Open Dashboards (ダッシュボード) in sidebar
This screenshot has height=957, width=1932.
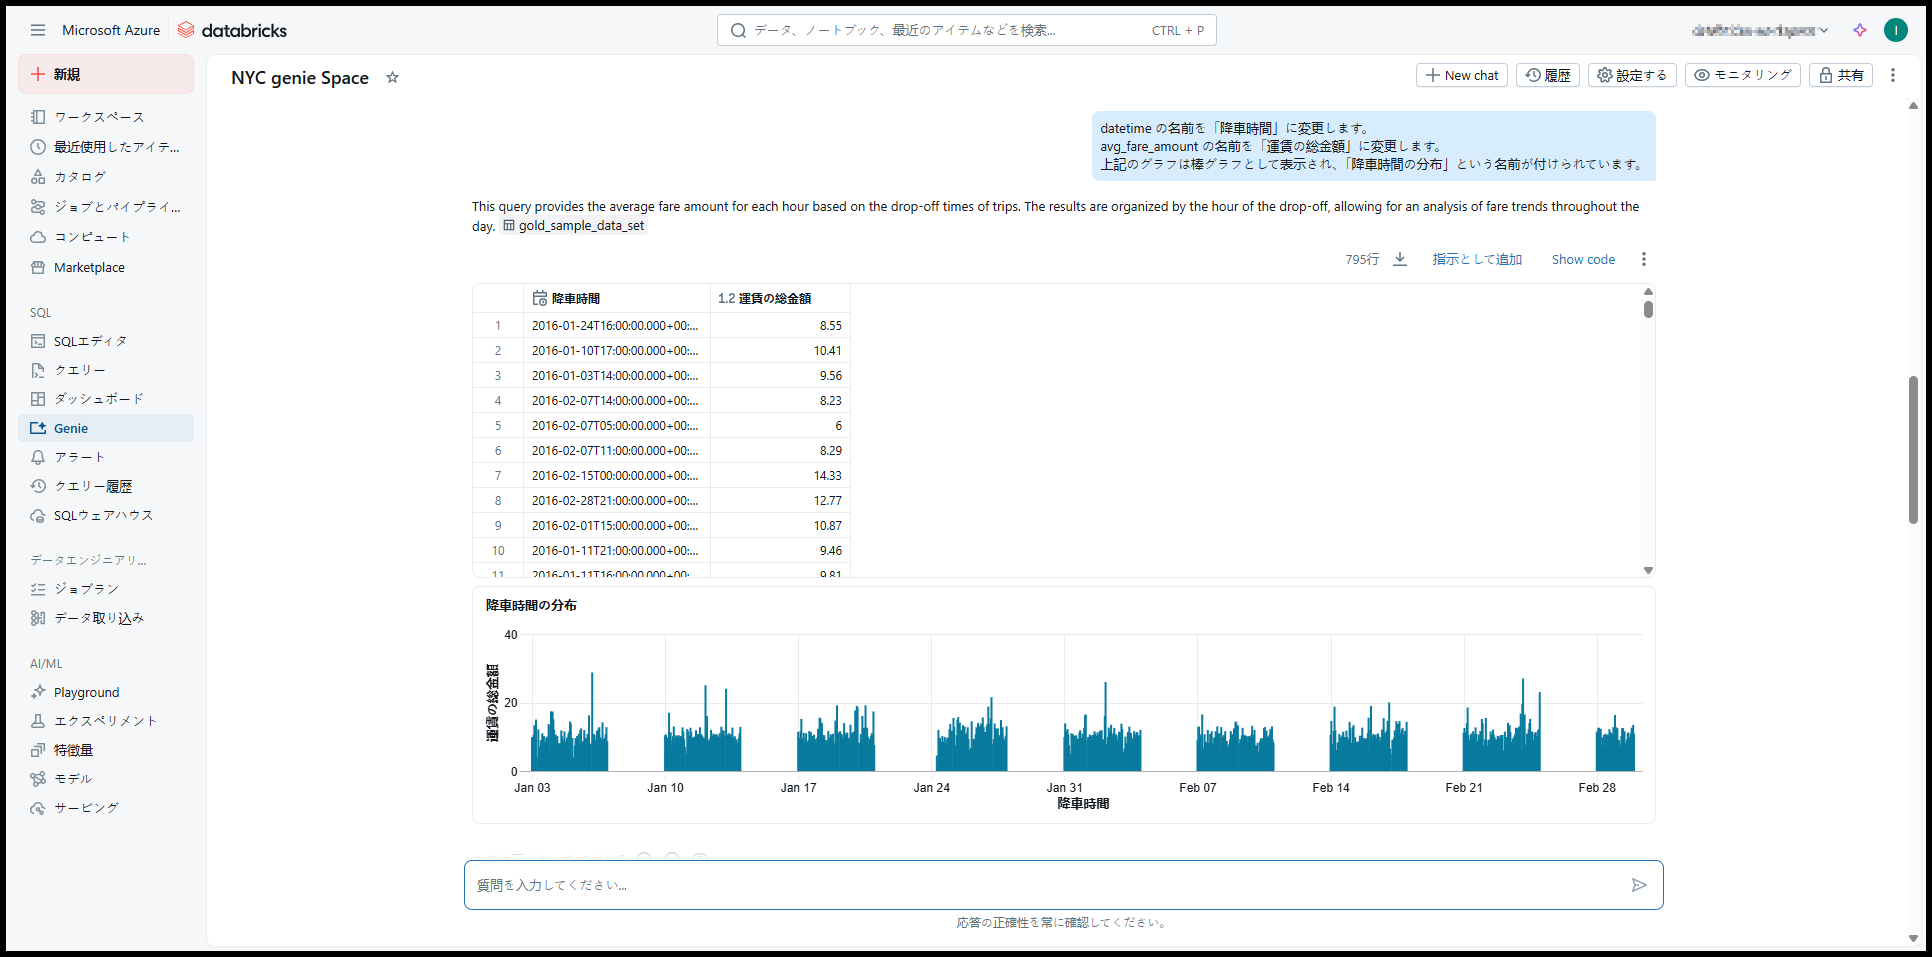pyautogui.click(x=98, y=398)
